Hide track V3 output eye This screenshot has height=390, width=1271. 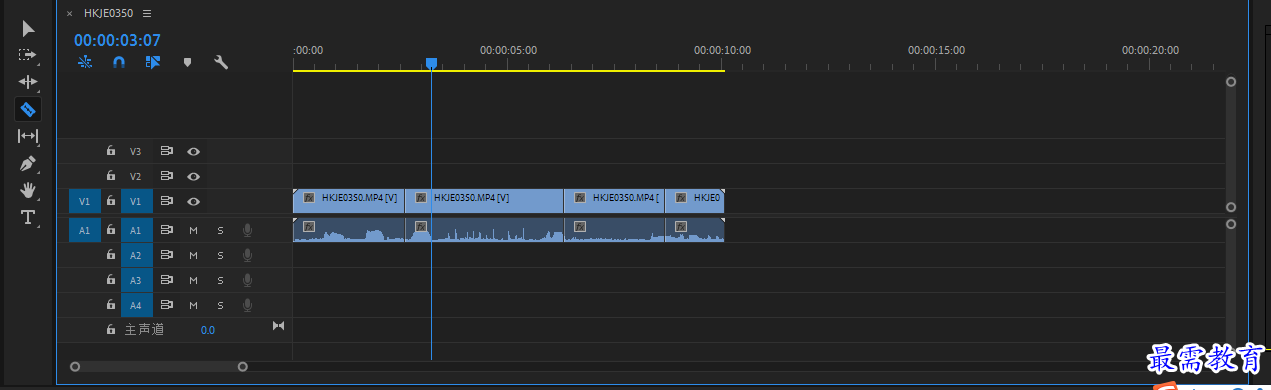pyautogui.click(x=193, y=152)
